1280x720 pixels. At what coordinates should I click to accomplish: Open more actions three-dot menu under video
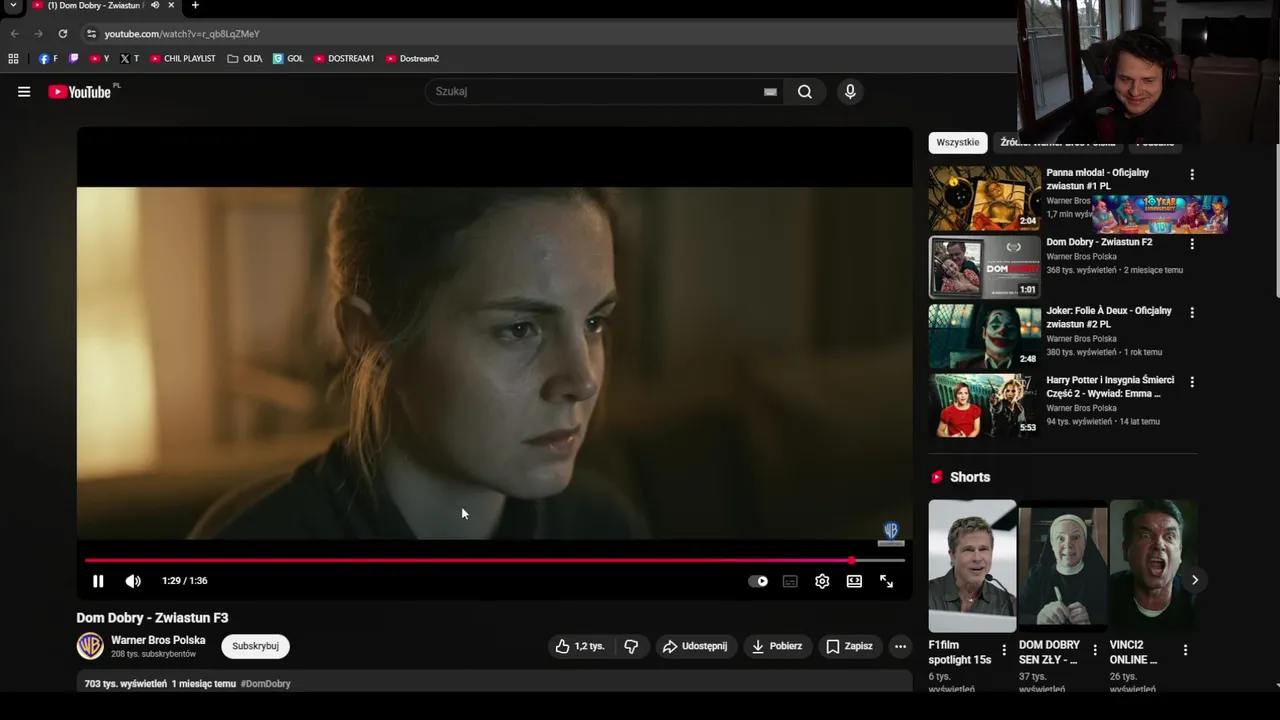900,646
